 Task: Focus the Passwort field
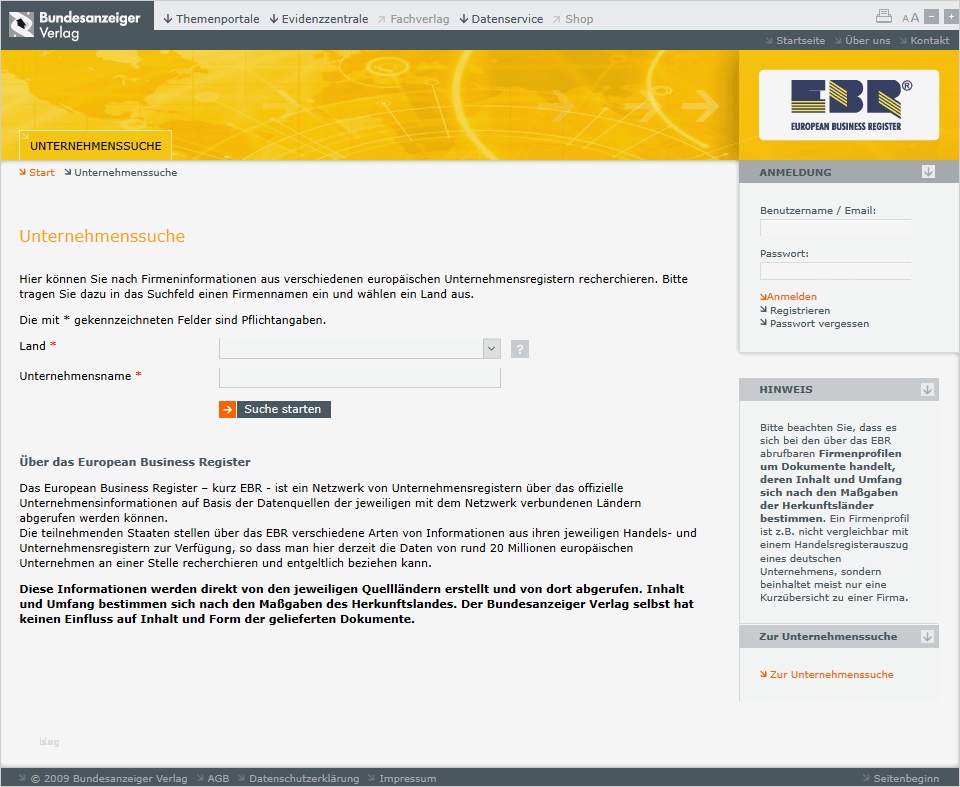coord(835,271)
